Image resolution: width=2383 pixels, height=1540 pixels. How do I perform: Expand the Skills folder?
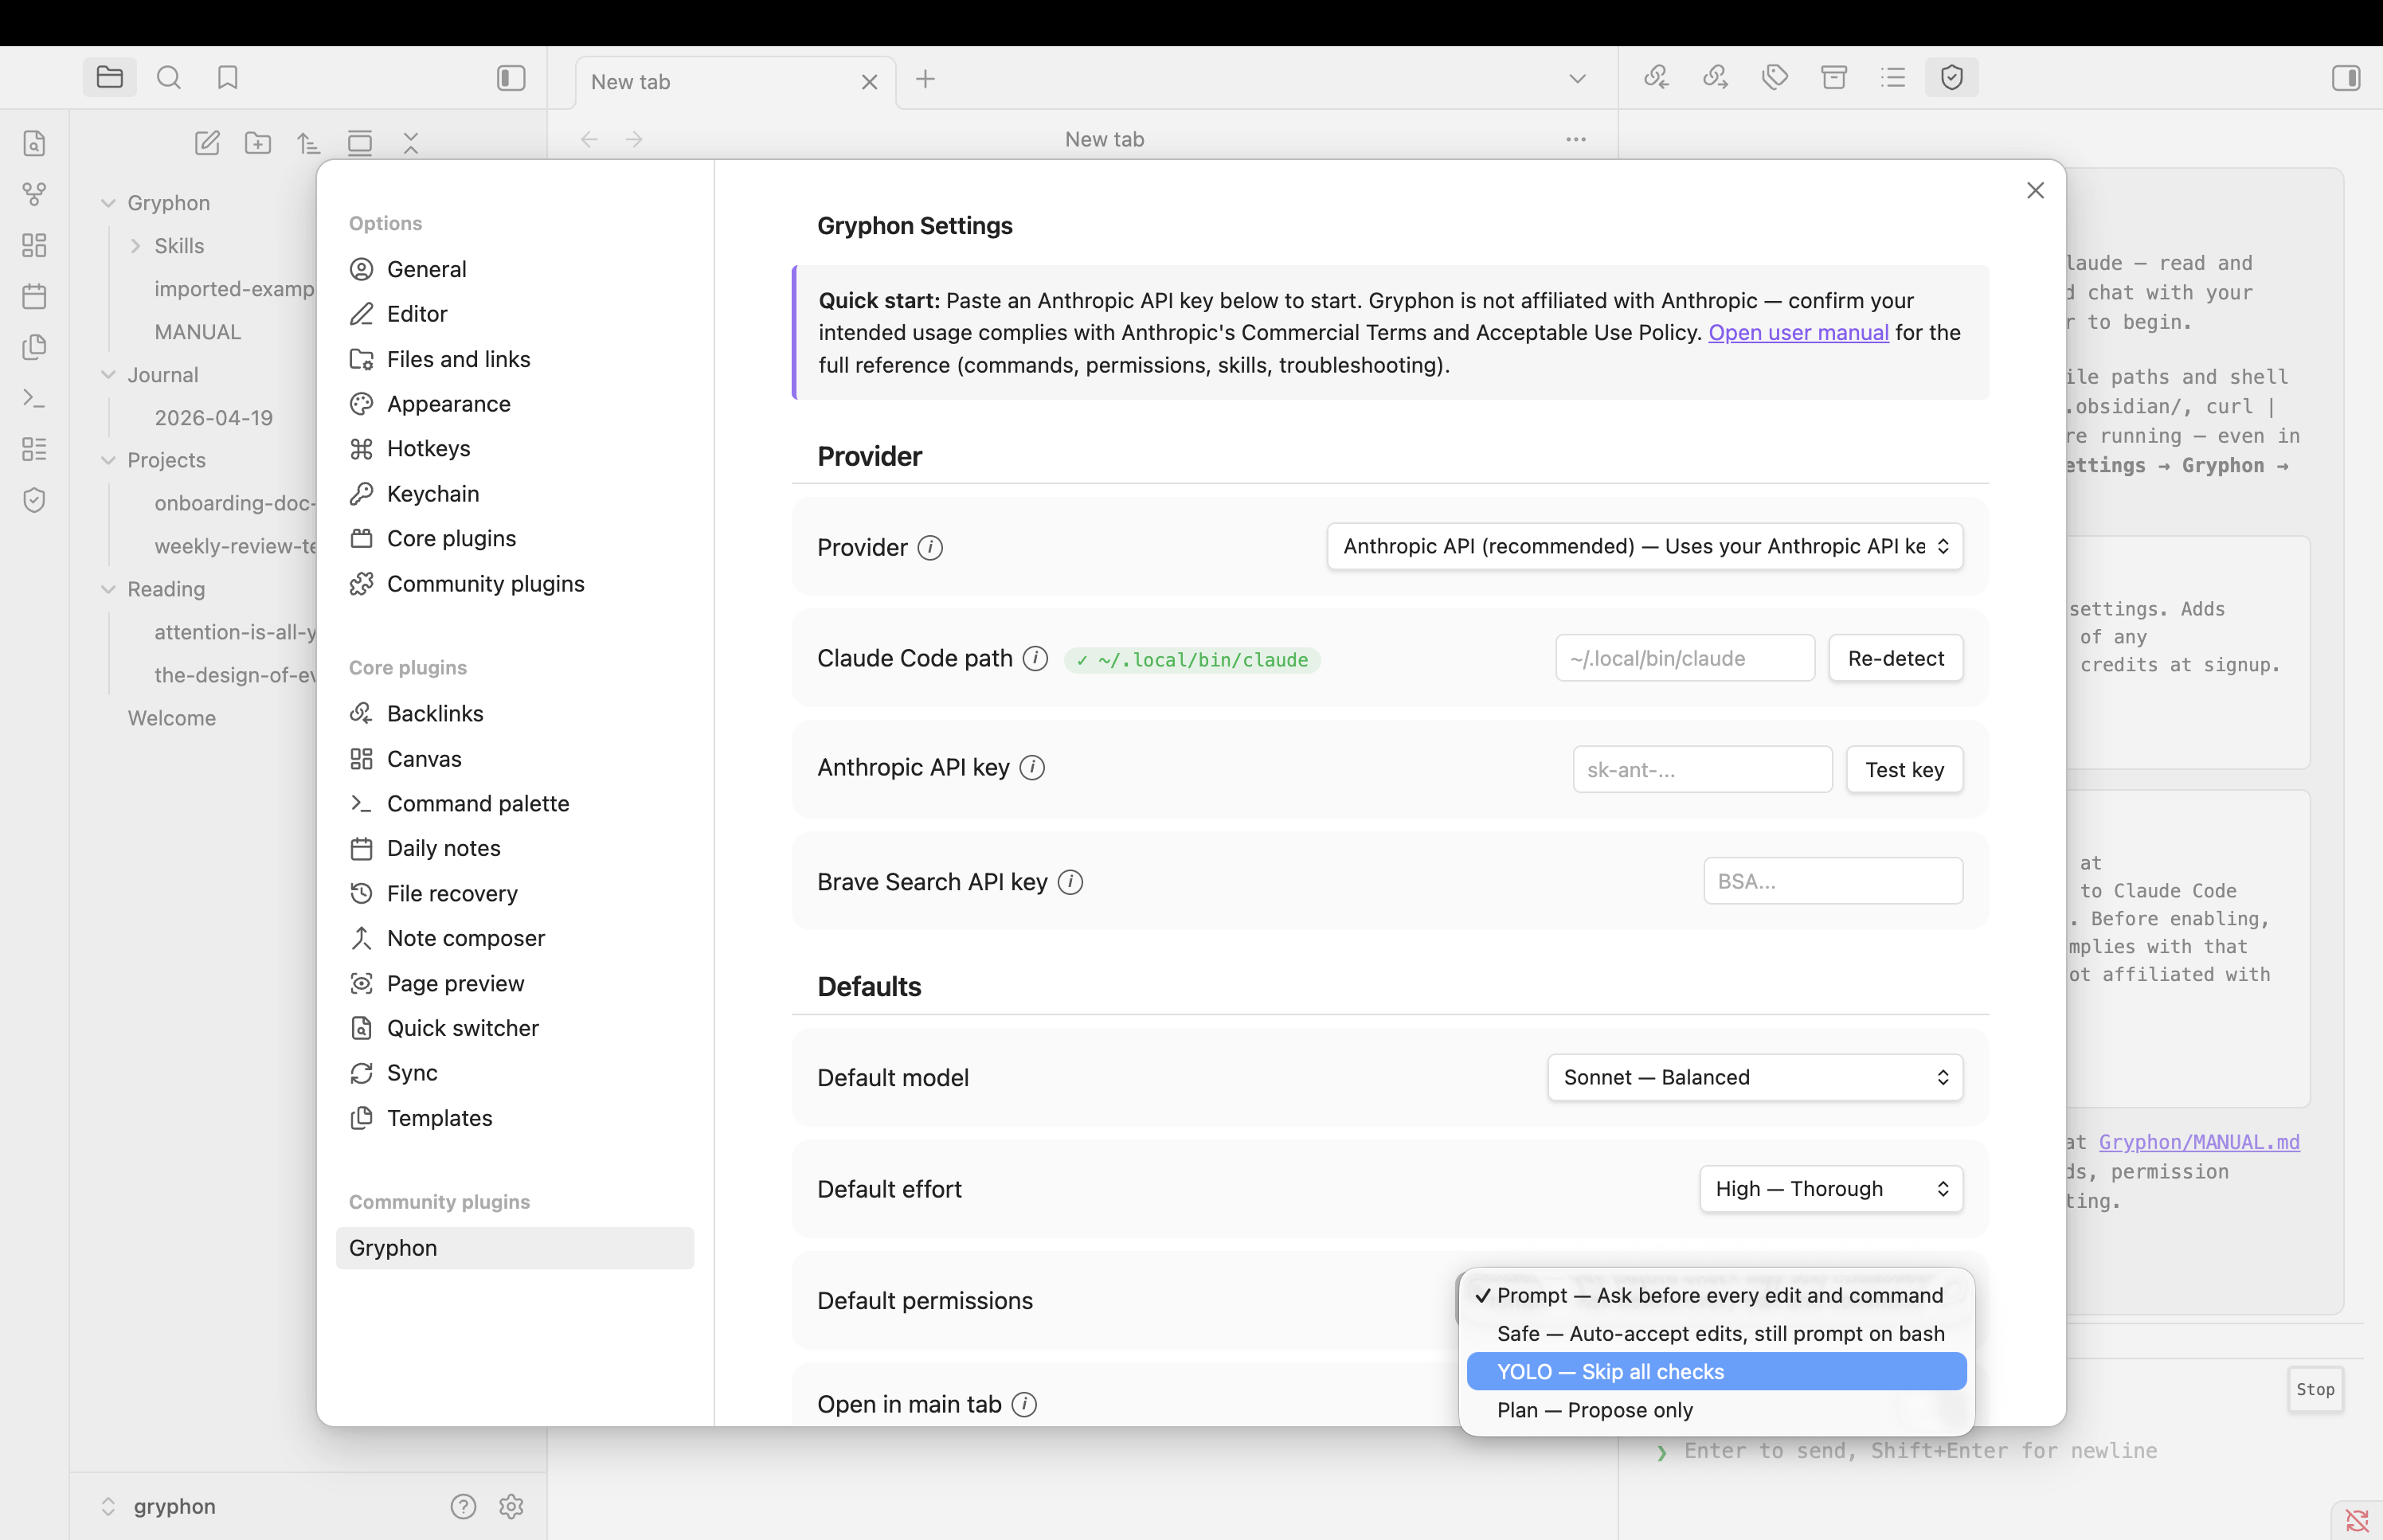pos(135,246)
